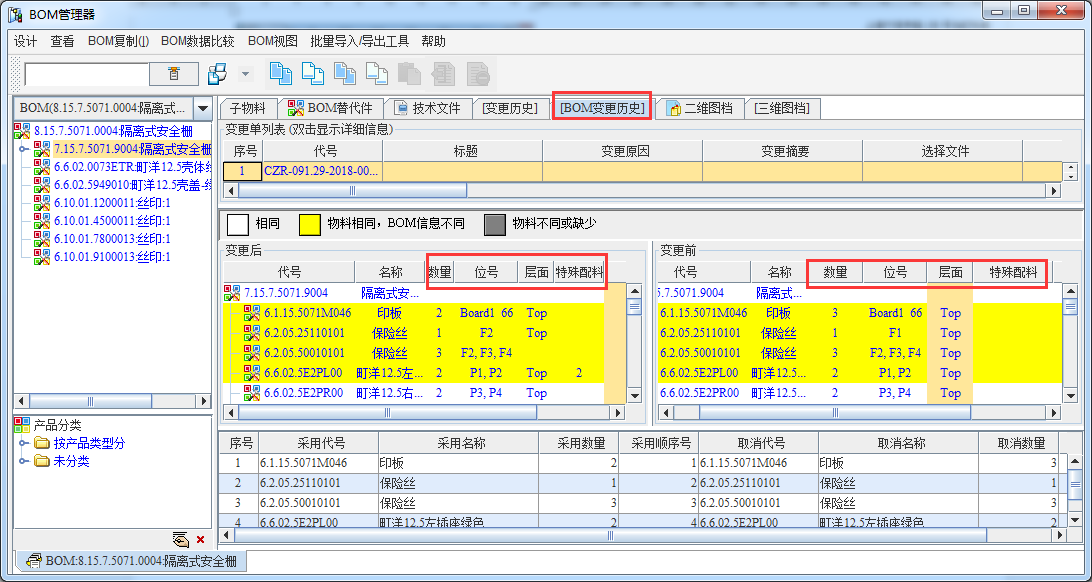The height and width of the screenshot is (582, 1092).
Task: Open the BOM(8.15.7.5071.0004 combo box dropdown
Action: coord(201,108)
